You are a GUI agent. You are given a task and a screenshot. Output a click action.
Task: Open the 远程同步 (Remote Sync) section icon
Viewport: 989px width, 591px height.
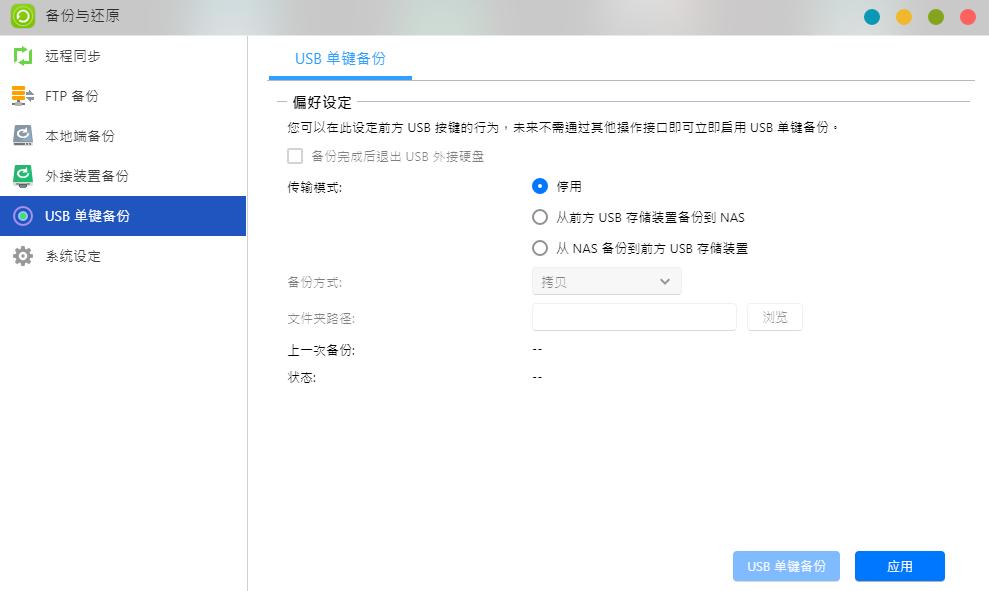click(x=20, y=56)
